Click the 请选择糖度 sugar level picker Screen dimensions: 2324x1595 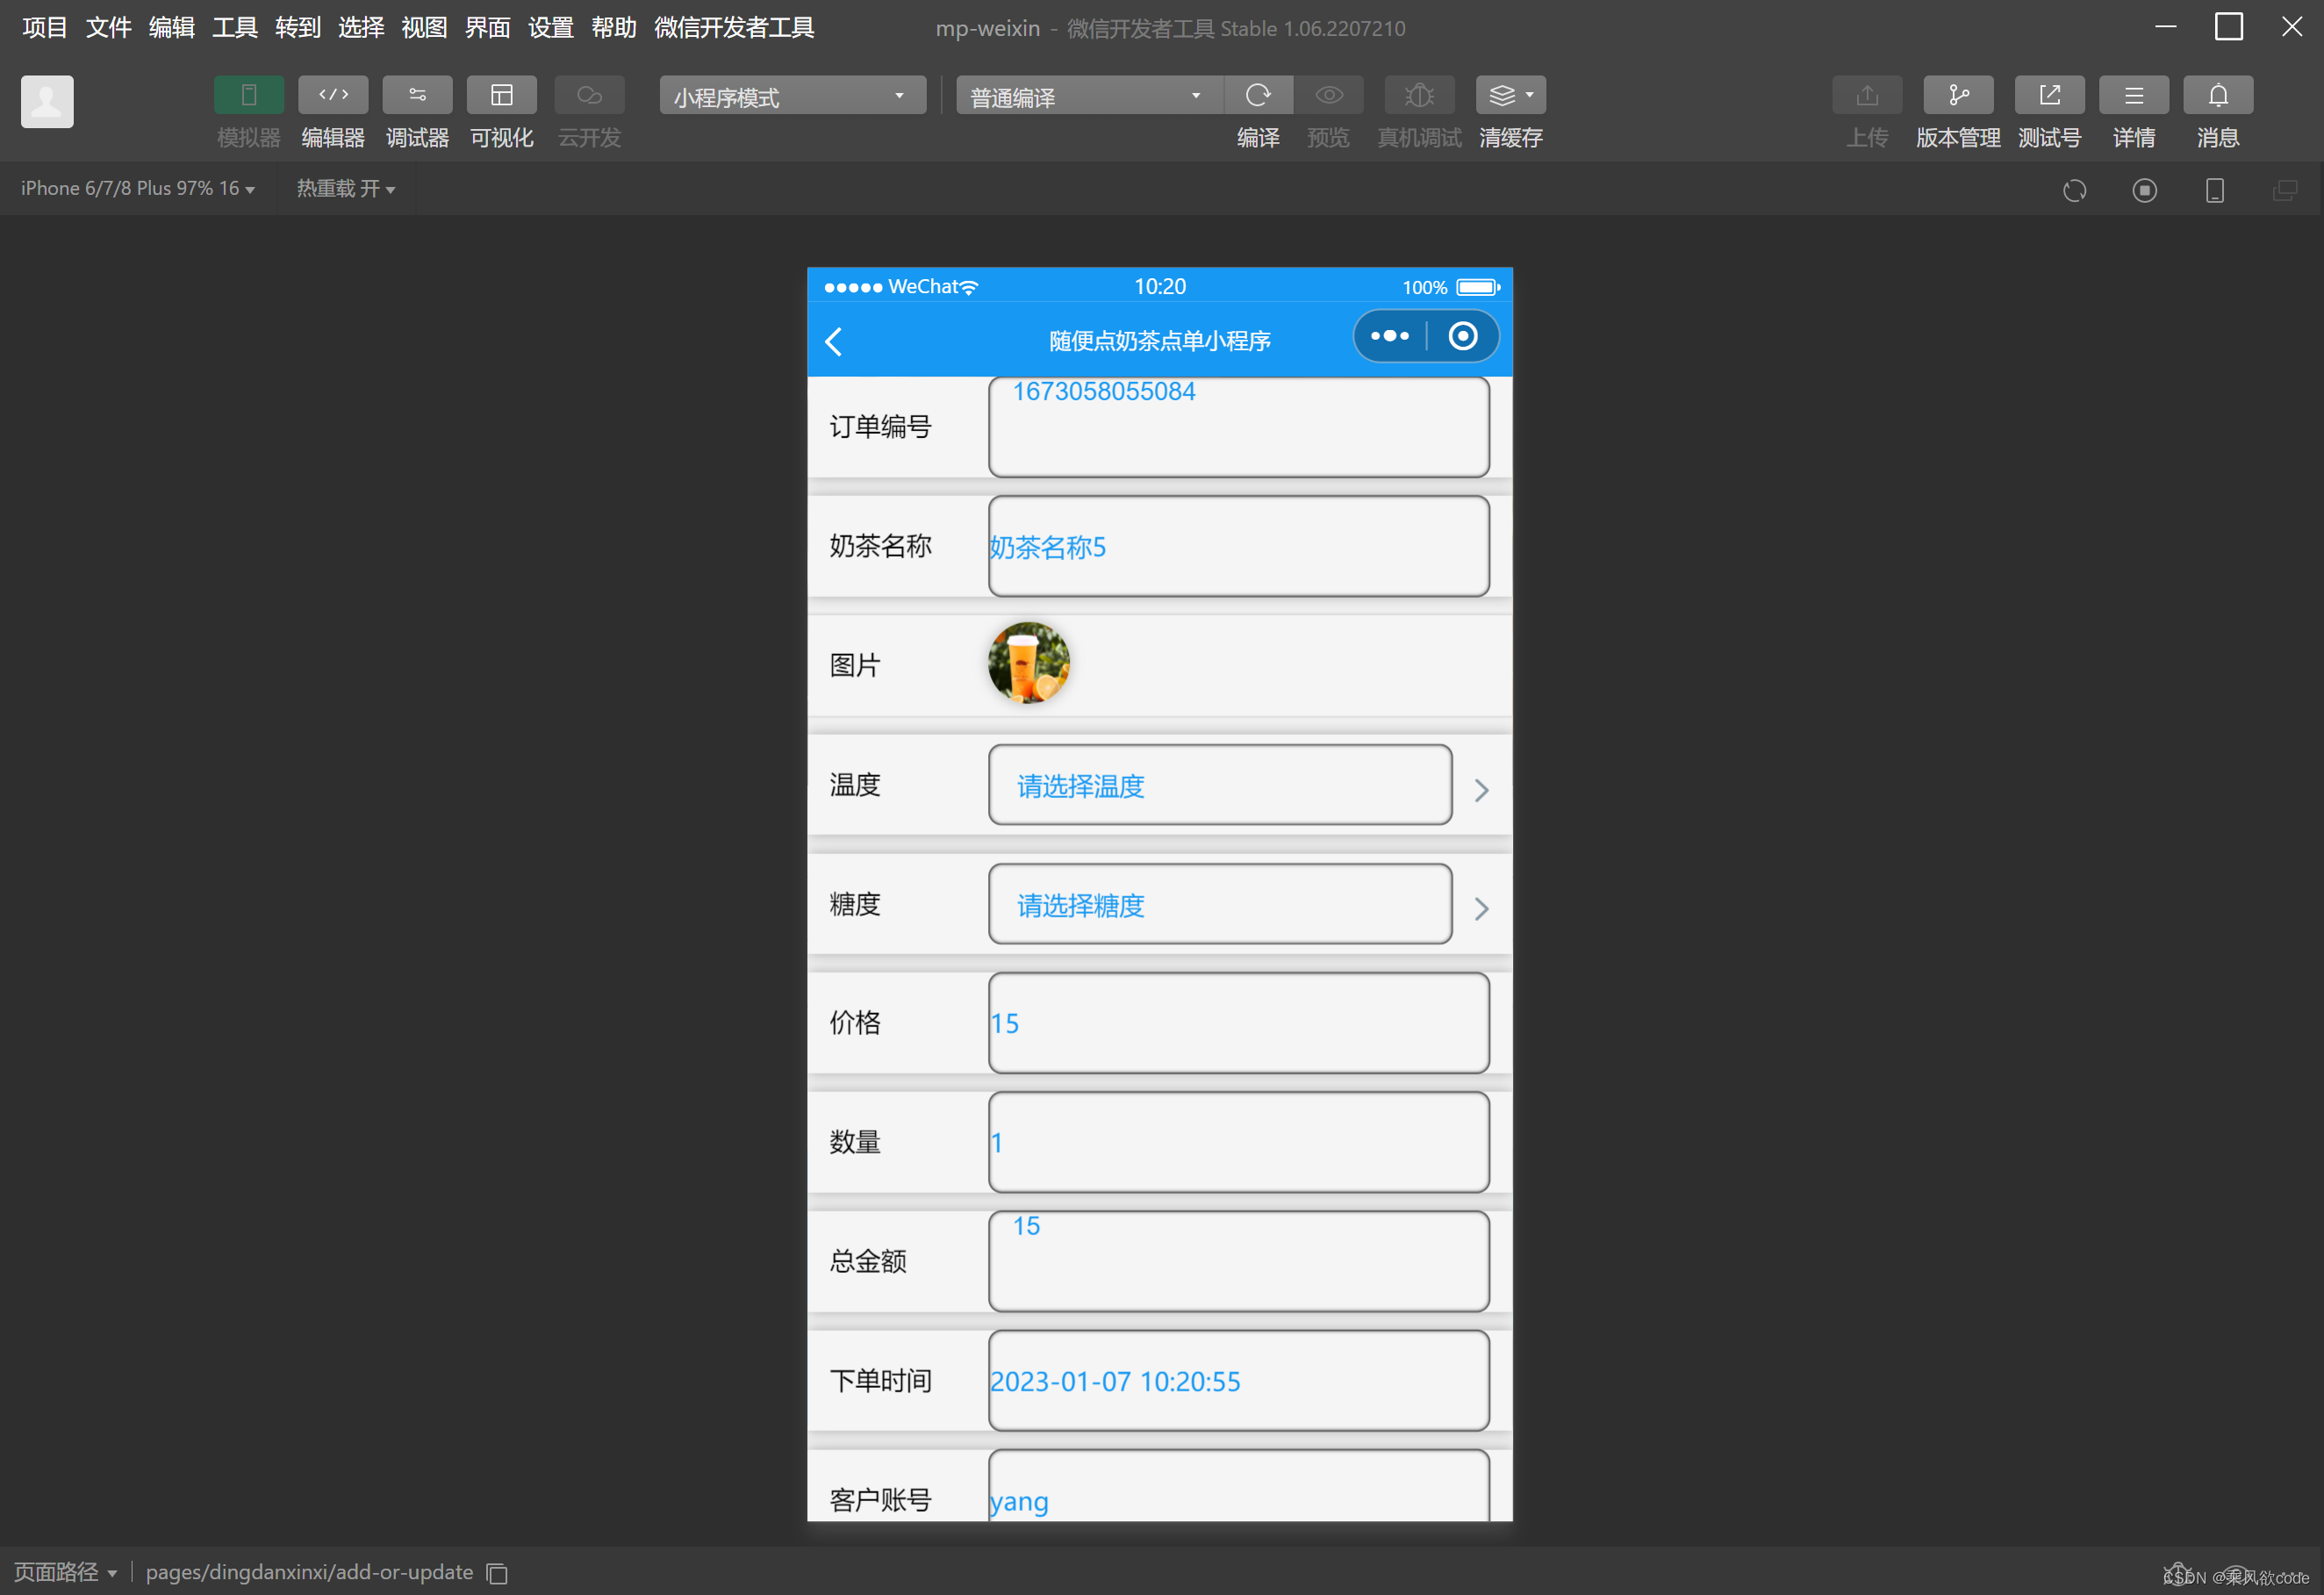point(1219,904)
